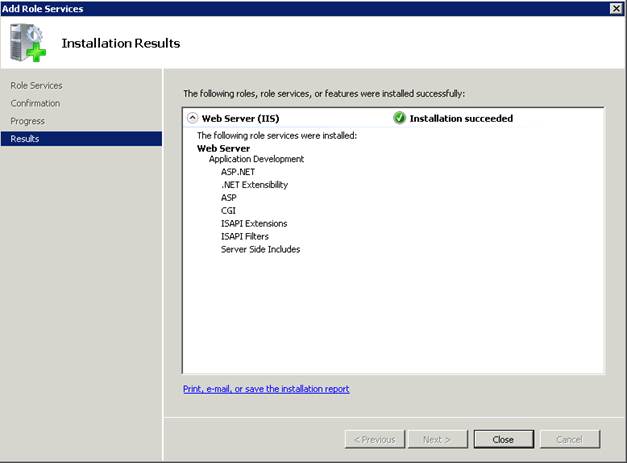Viewport: 627px width, 463px height.
Task: Click the Web Server (IIS) heading
Action: tap(240, 118)
